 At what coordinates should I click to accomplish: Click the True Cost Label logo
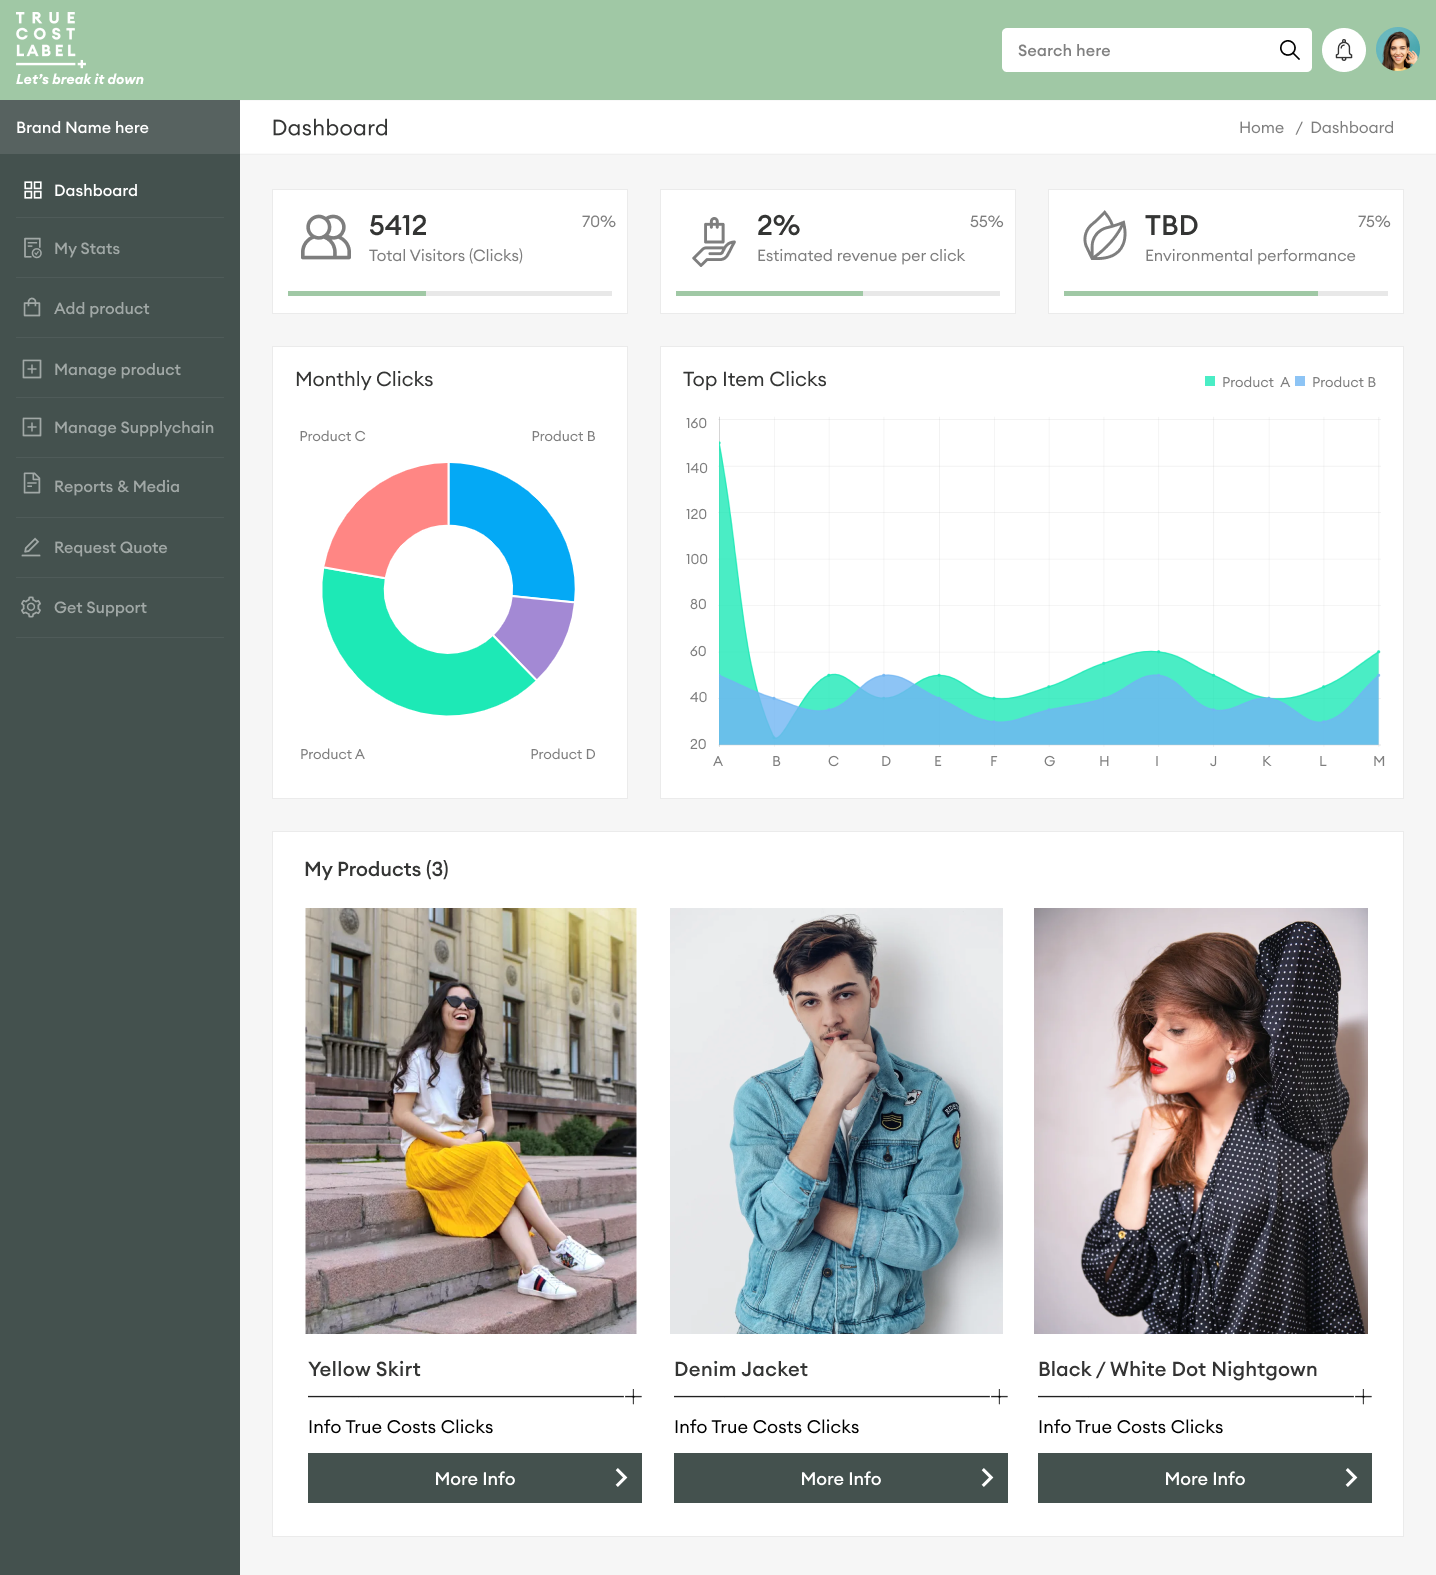pos(79,48)
